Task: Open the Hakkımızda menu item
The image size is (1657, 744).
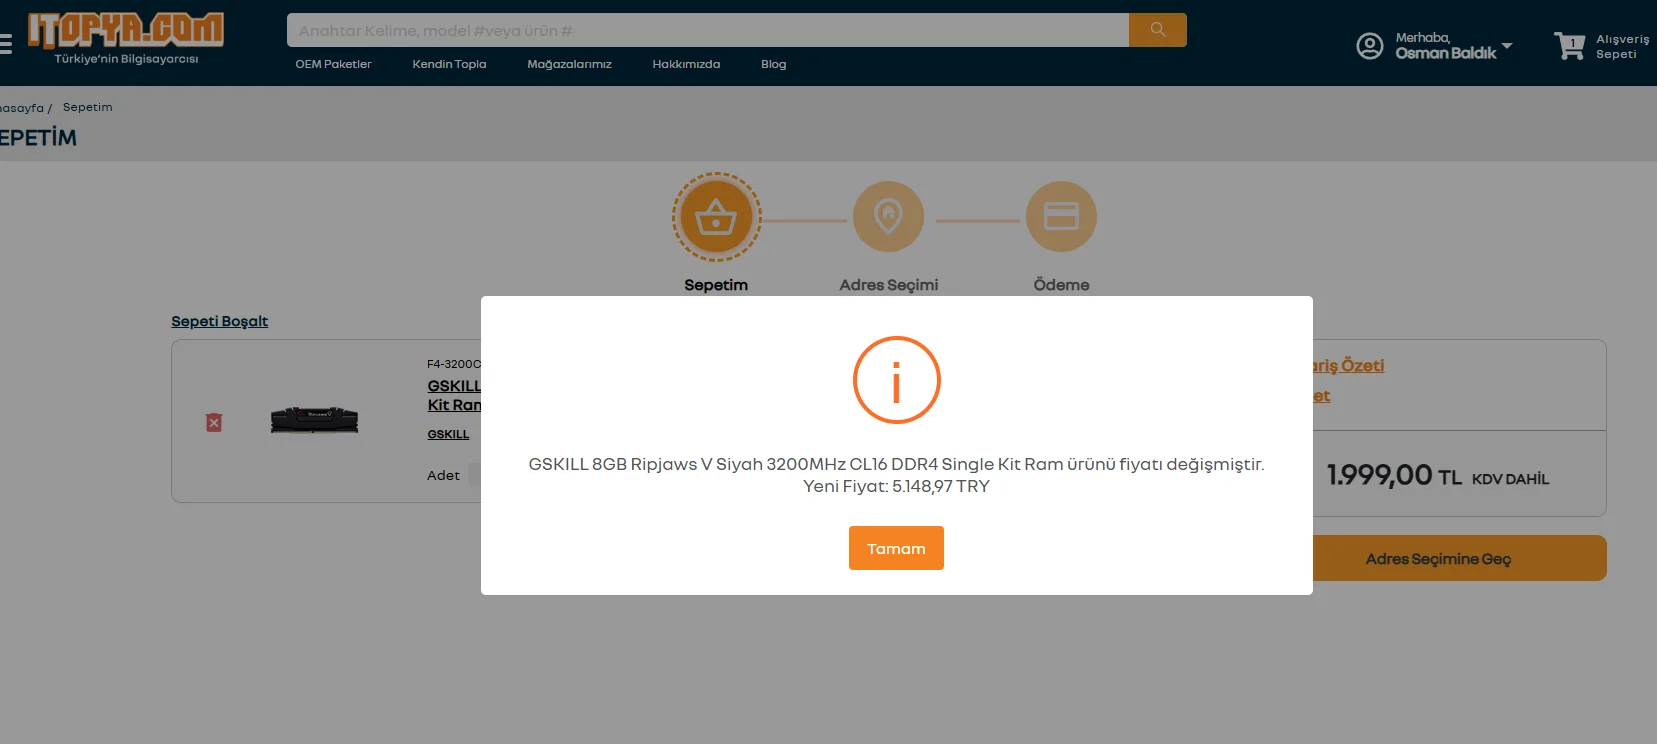Action: [686, 64]
